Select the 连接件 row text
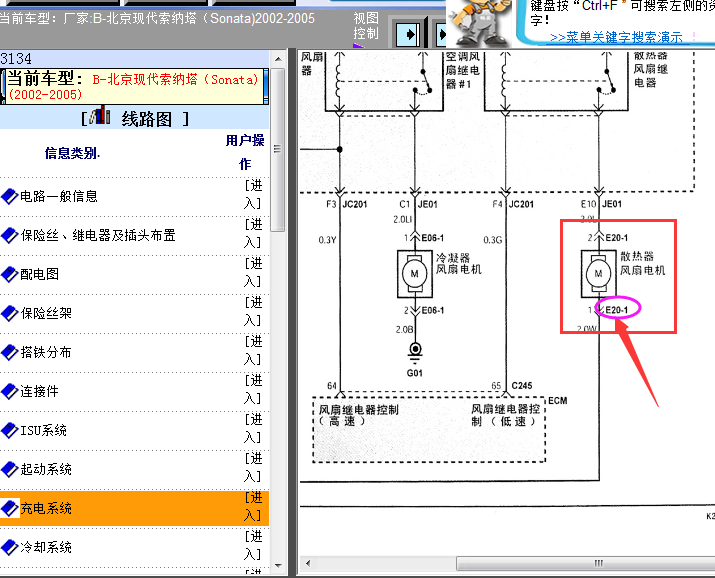The width and height of the screenshot is (715, 578). (x=40, y=392)
